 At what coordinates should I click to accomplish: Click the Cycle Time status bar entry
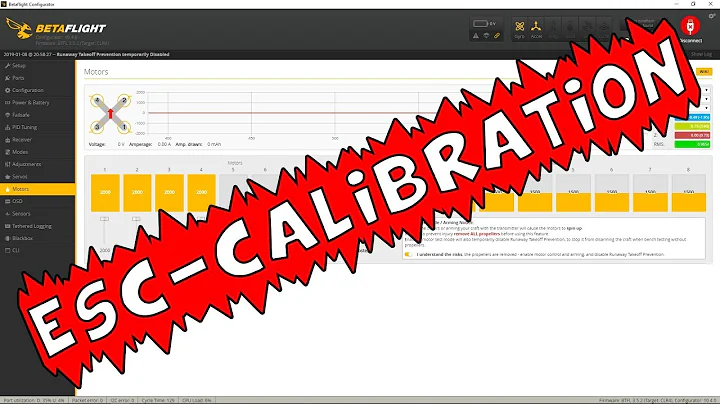(x=158, y=400)
